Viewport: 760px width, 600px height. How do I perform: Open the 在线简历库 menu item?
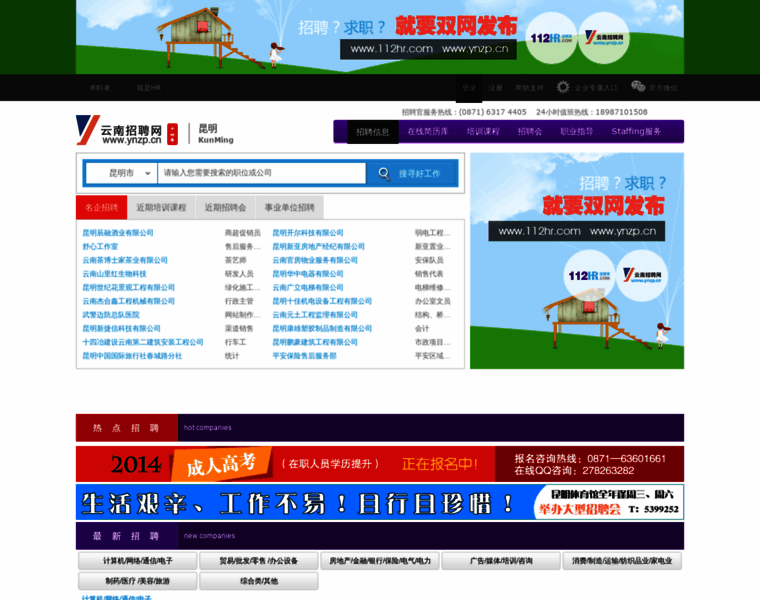pos(428,131)
